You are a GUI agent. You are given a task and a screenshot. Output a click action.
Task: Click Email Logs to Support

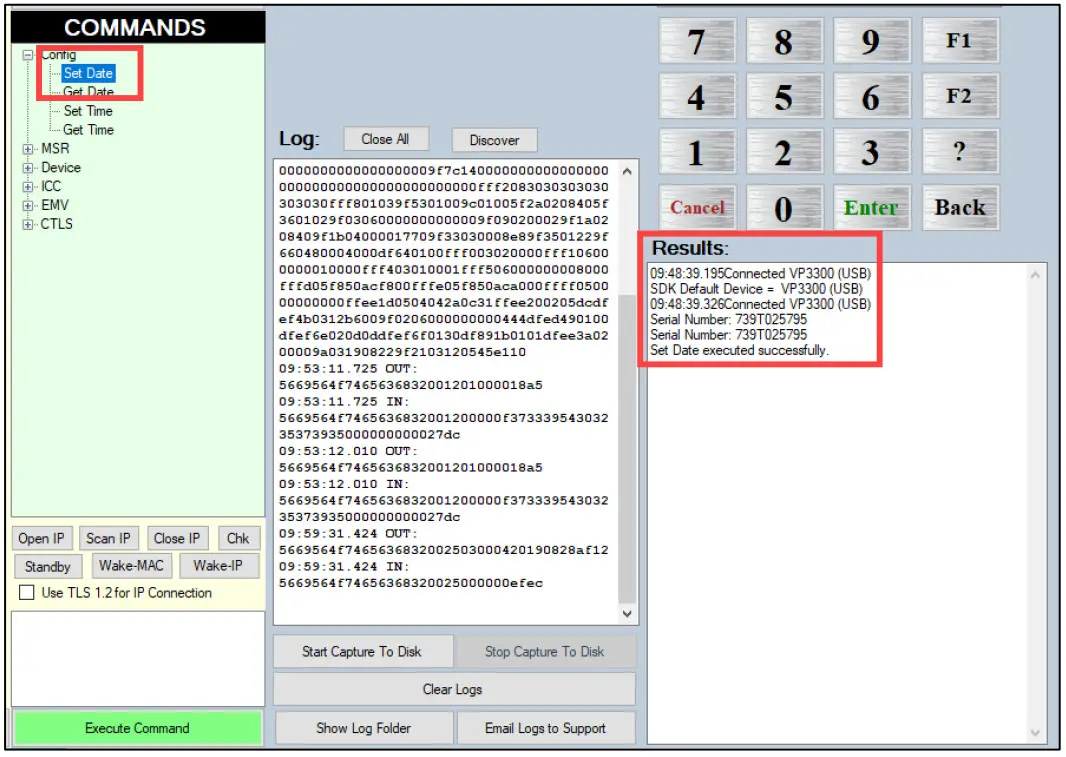click(x=546, y=728)
